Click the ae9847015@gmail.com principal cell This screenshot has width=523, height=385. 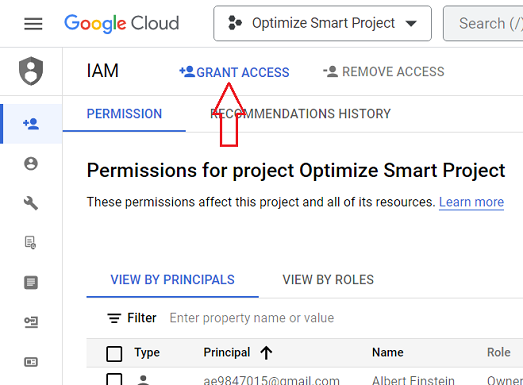tap(272, 380)
